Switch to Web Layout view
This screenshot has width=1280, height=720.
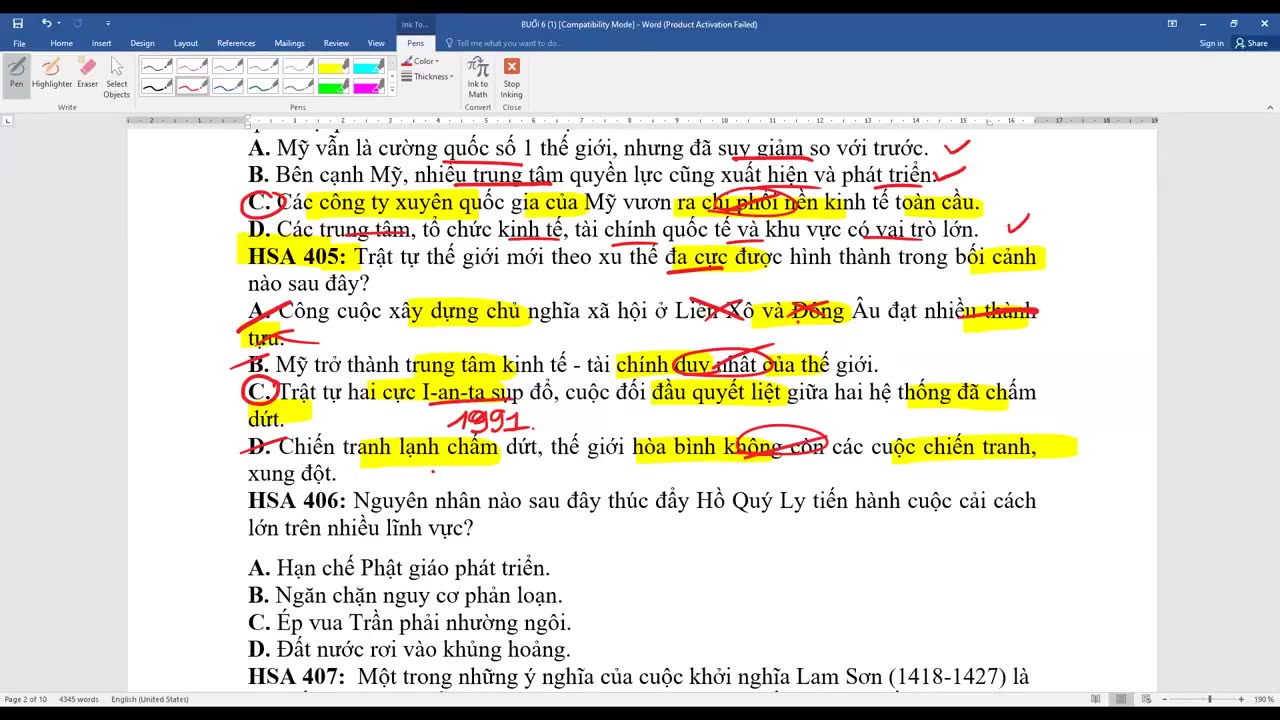[1144, 699]
